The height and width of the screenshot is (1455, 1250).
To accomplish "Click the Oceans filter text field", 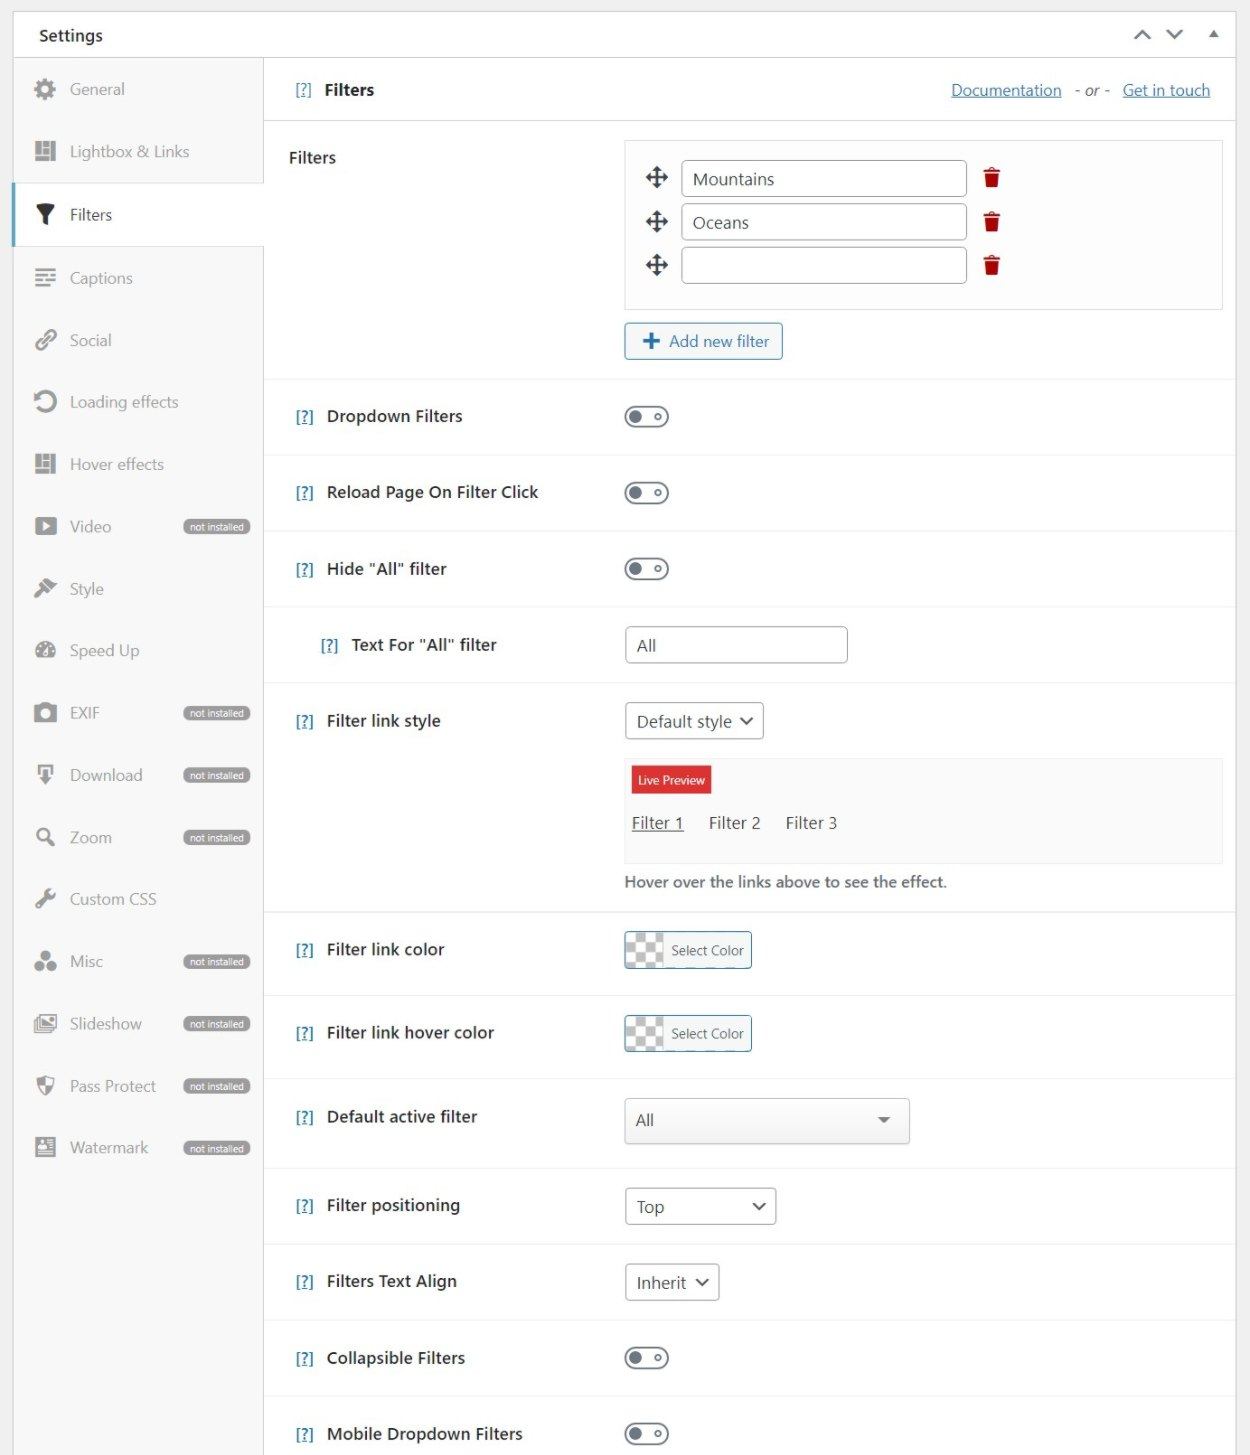I will [x=824, y=222].
